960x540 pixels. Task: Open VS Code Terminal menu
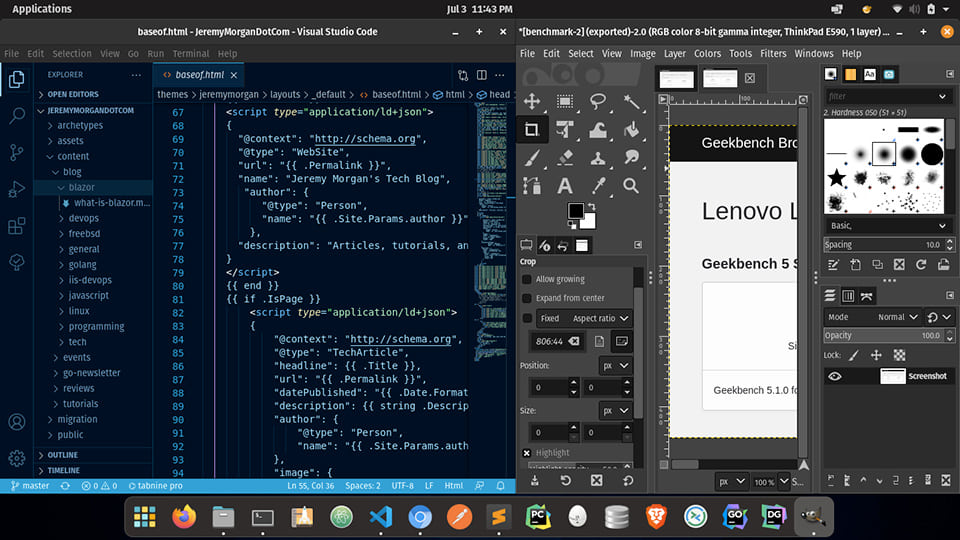tap(190, 54)
